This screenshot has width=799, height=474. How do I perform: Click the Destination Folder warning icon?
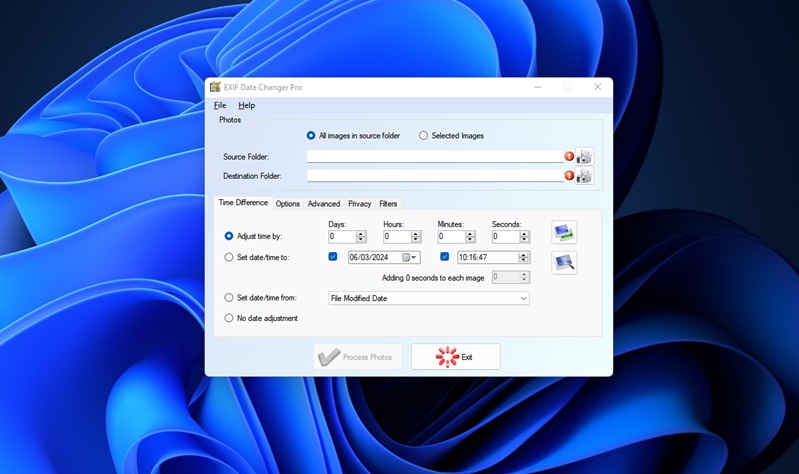(569, 175)
